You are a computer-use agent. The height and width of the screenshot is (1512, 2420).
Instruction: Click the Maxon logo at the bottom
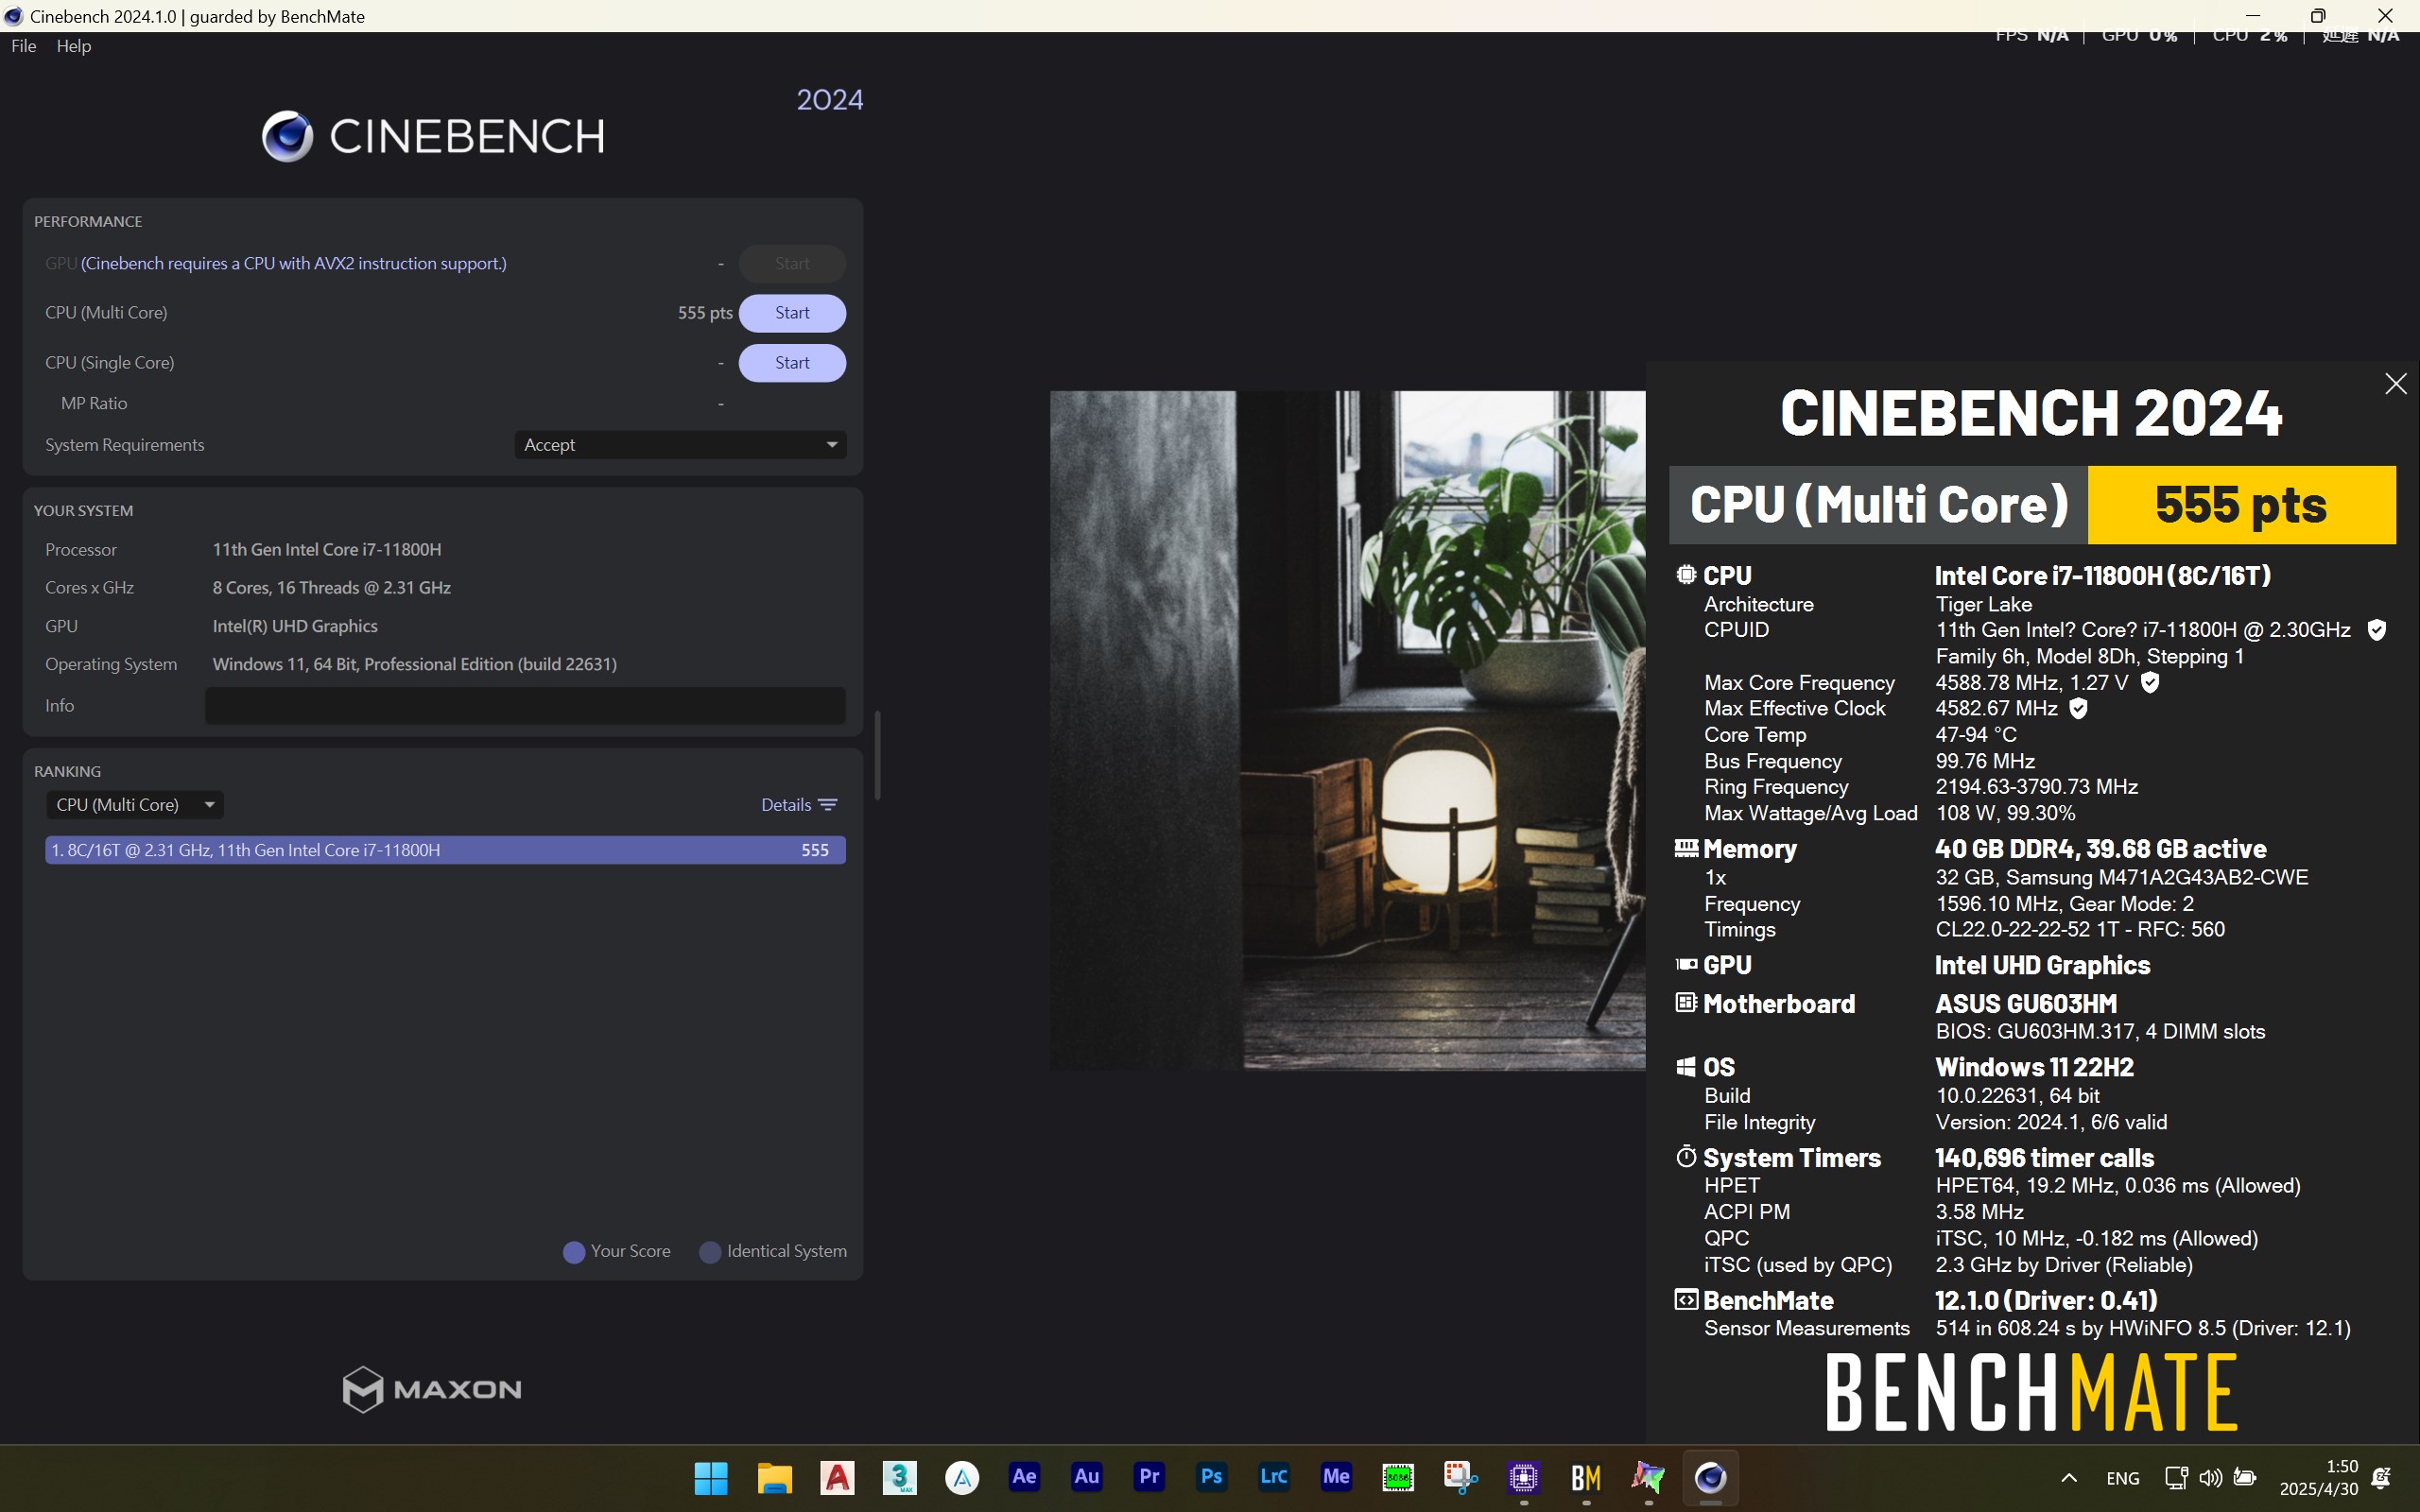point(431,1389)
